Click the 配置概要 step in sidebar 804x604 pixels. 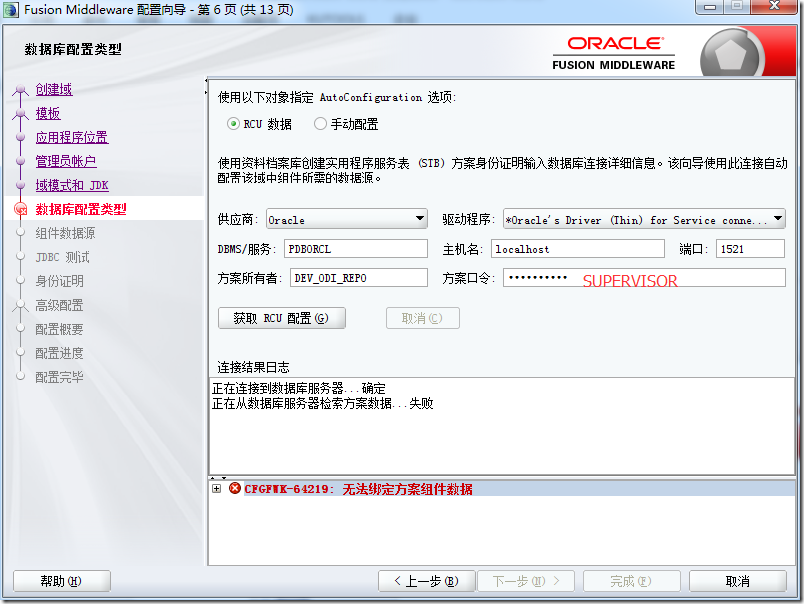[x=59, y=329]
